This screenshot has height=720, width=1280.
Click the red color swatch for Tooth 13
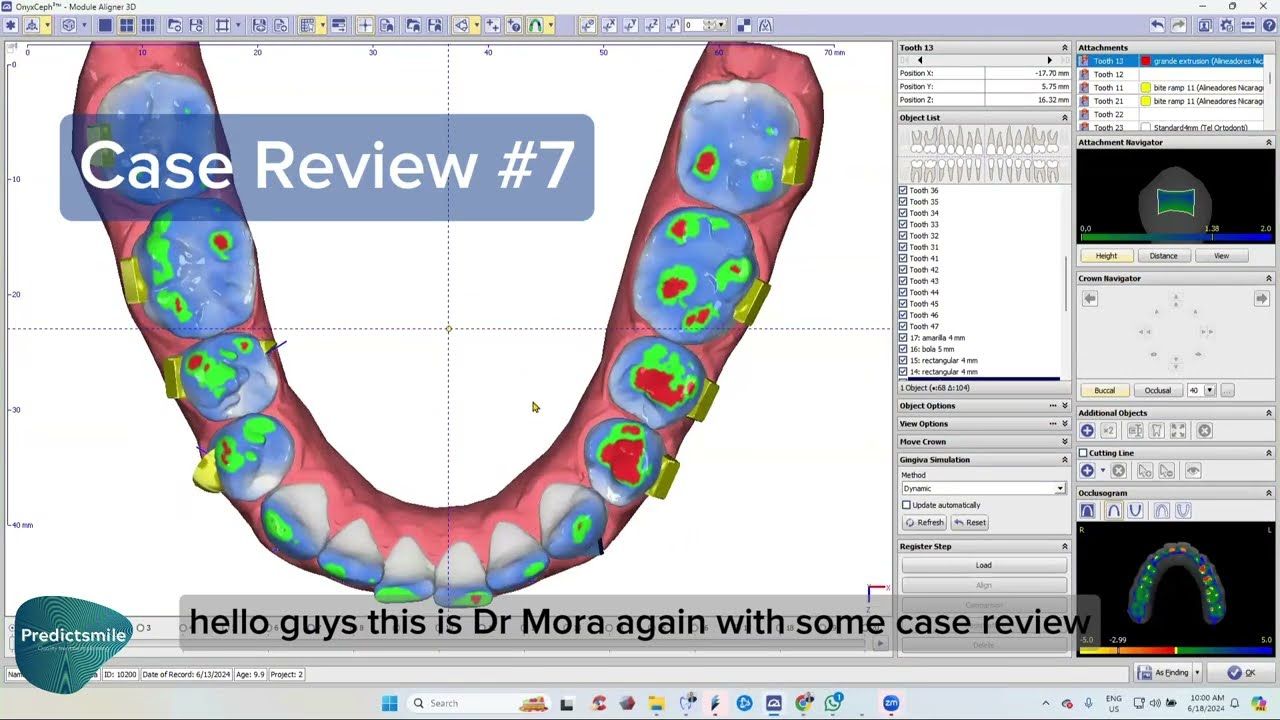[1146, 61]
